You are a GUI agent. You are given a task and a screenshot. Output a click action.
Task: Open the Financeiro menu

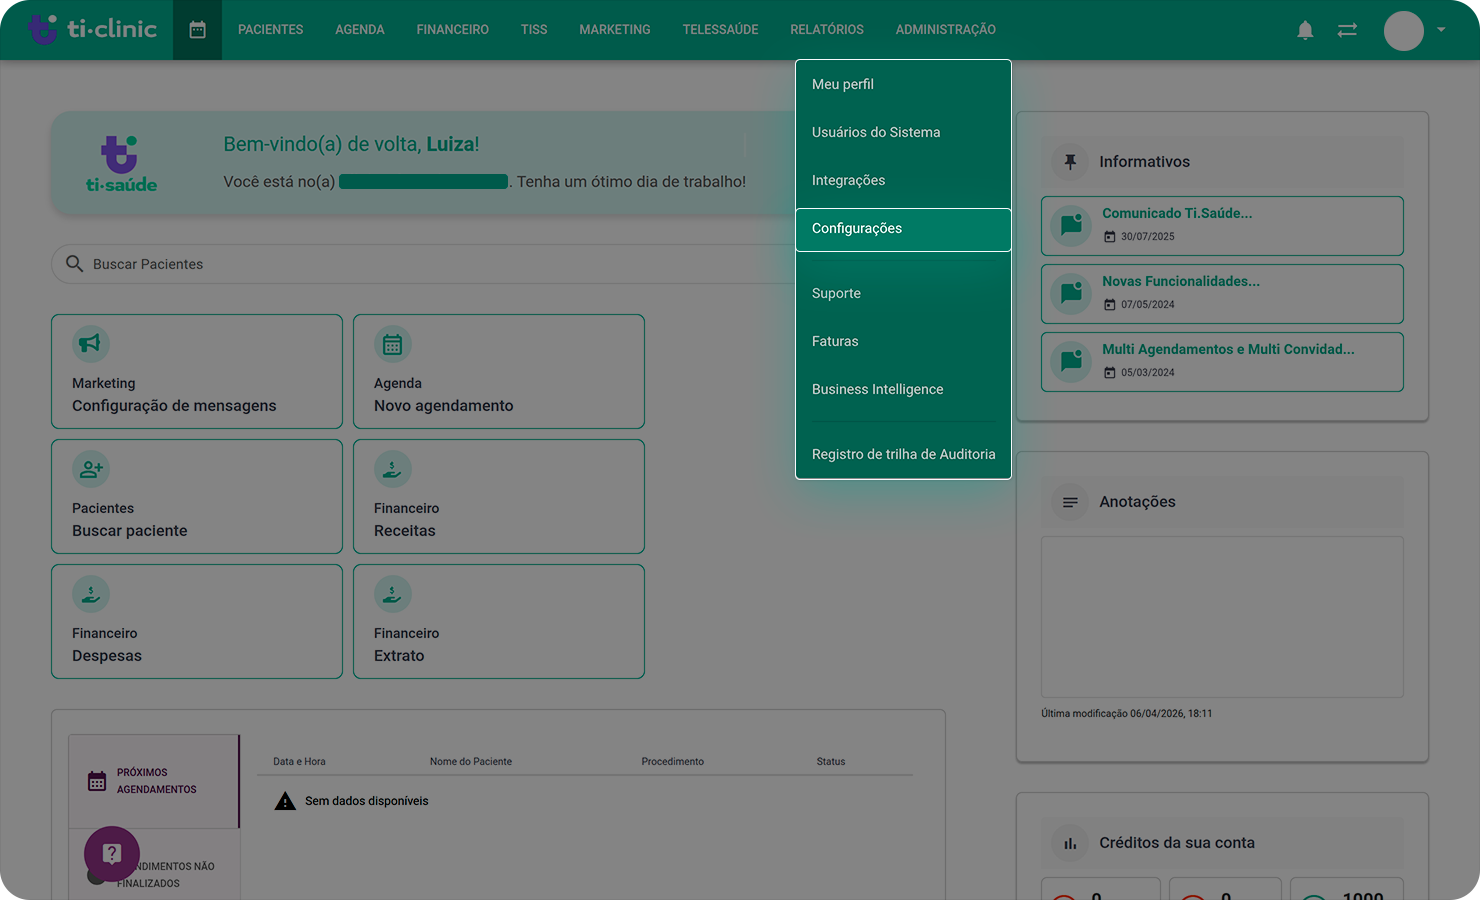tap(453, 30)
